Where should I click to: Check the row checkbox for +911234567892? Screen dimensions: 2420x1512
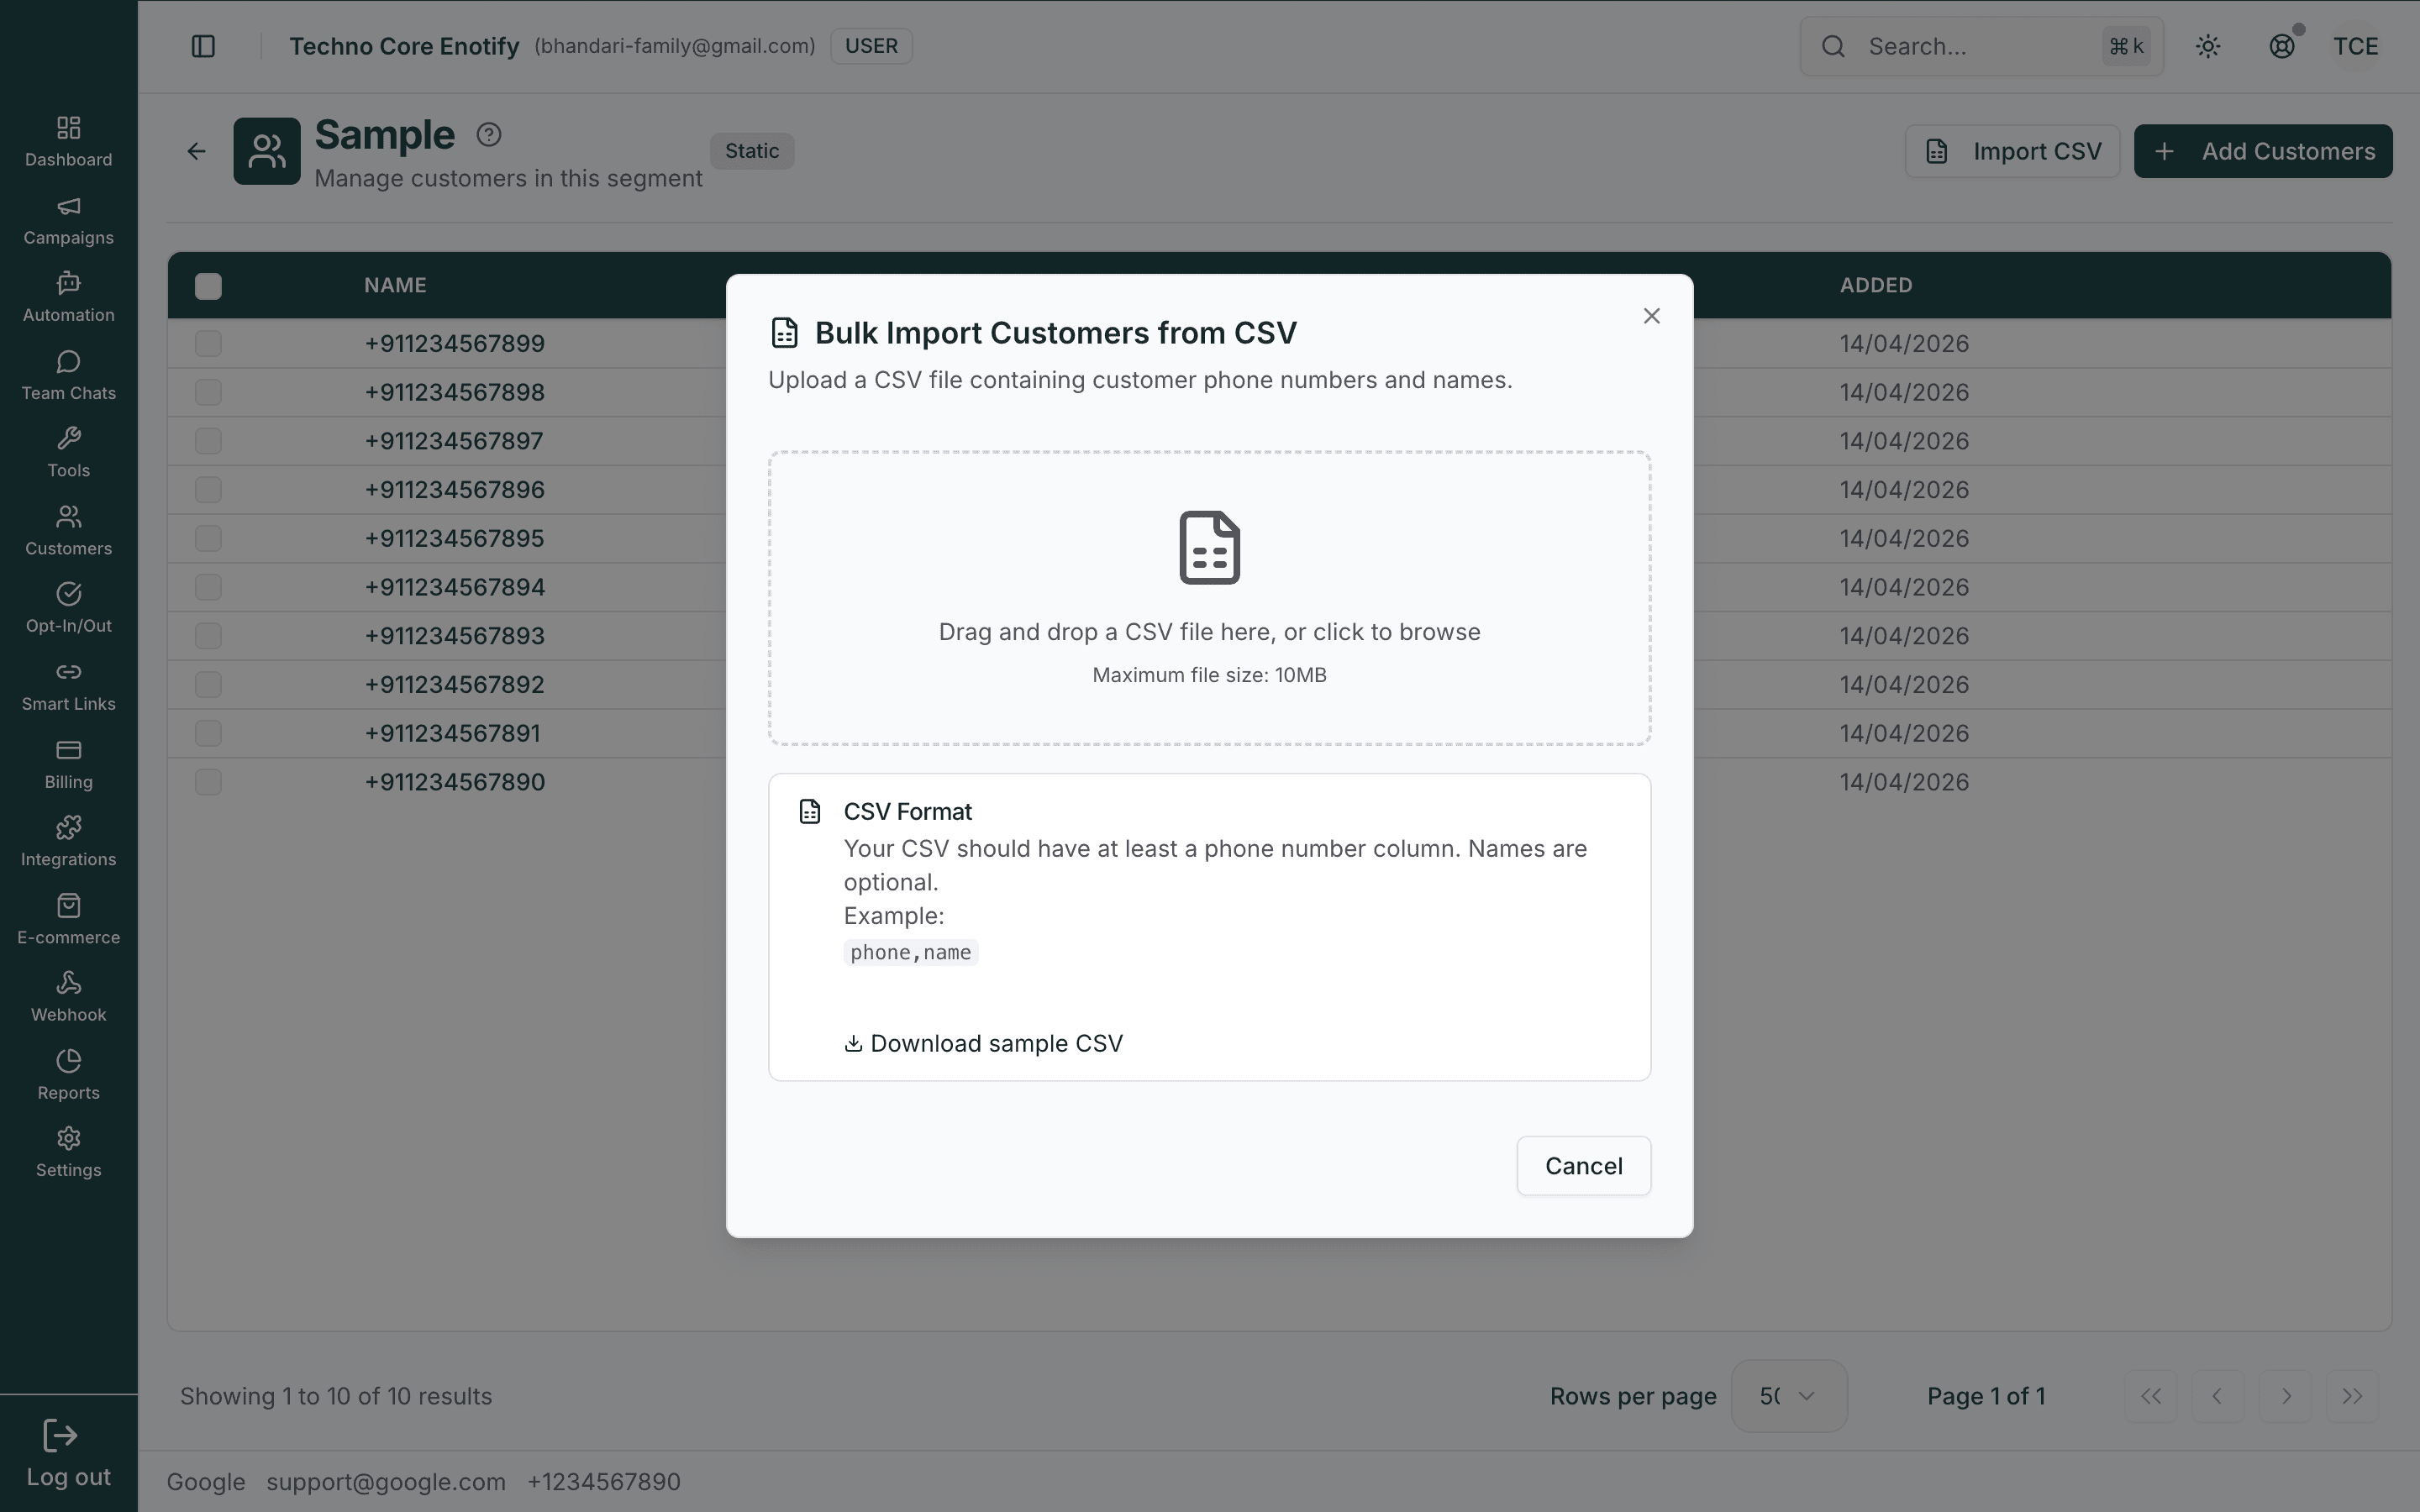click(208, 684)
